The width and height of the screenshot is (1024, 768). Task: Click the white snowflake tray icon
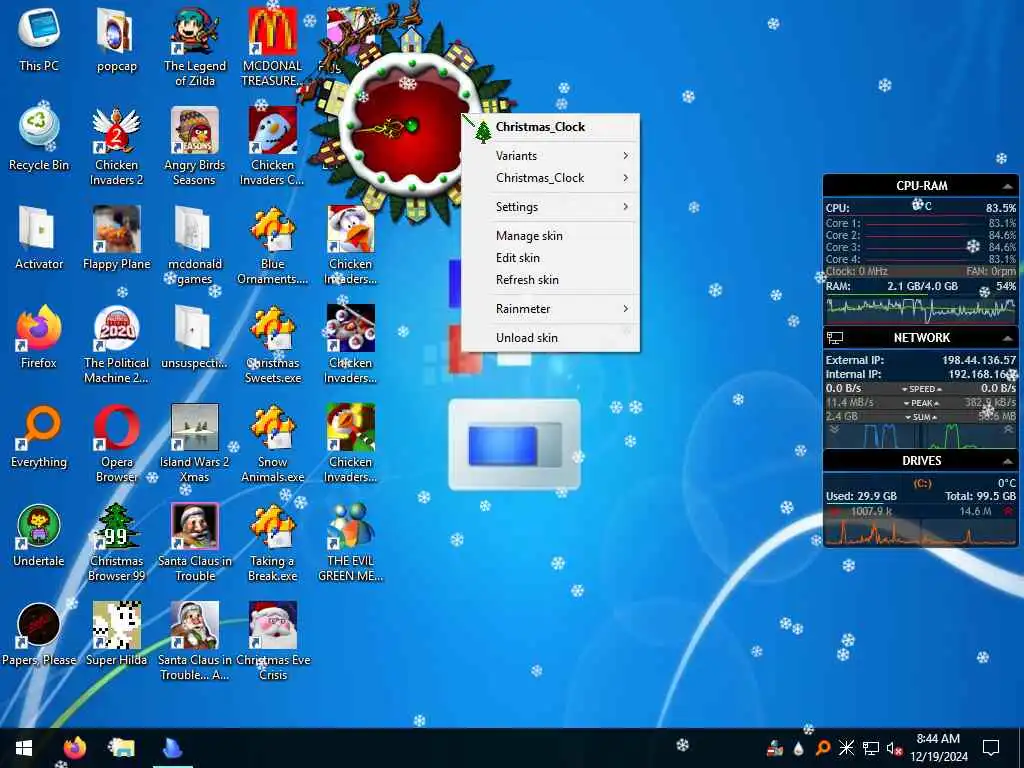(846, 748)
